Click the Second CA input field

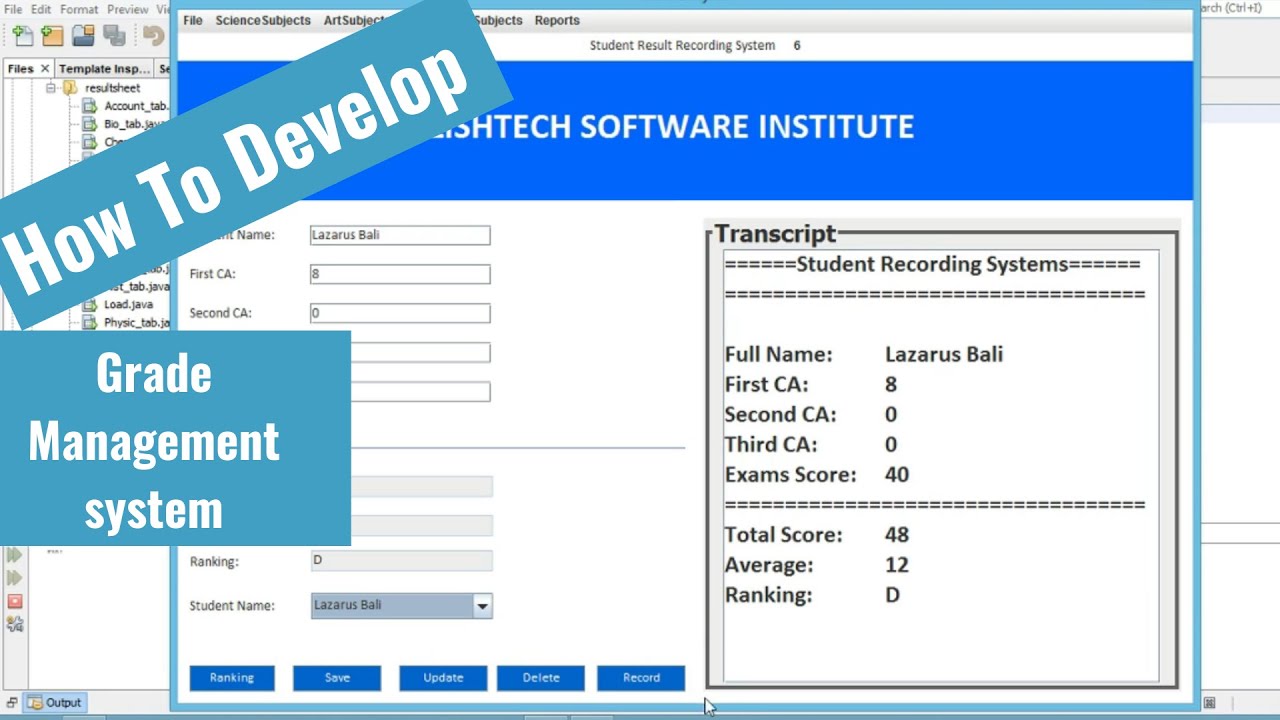point(400,313)
